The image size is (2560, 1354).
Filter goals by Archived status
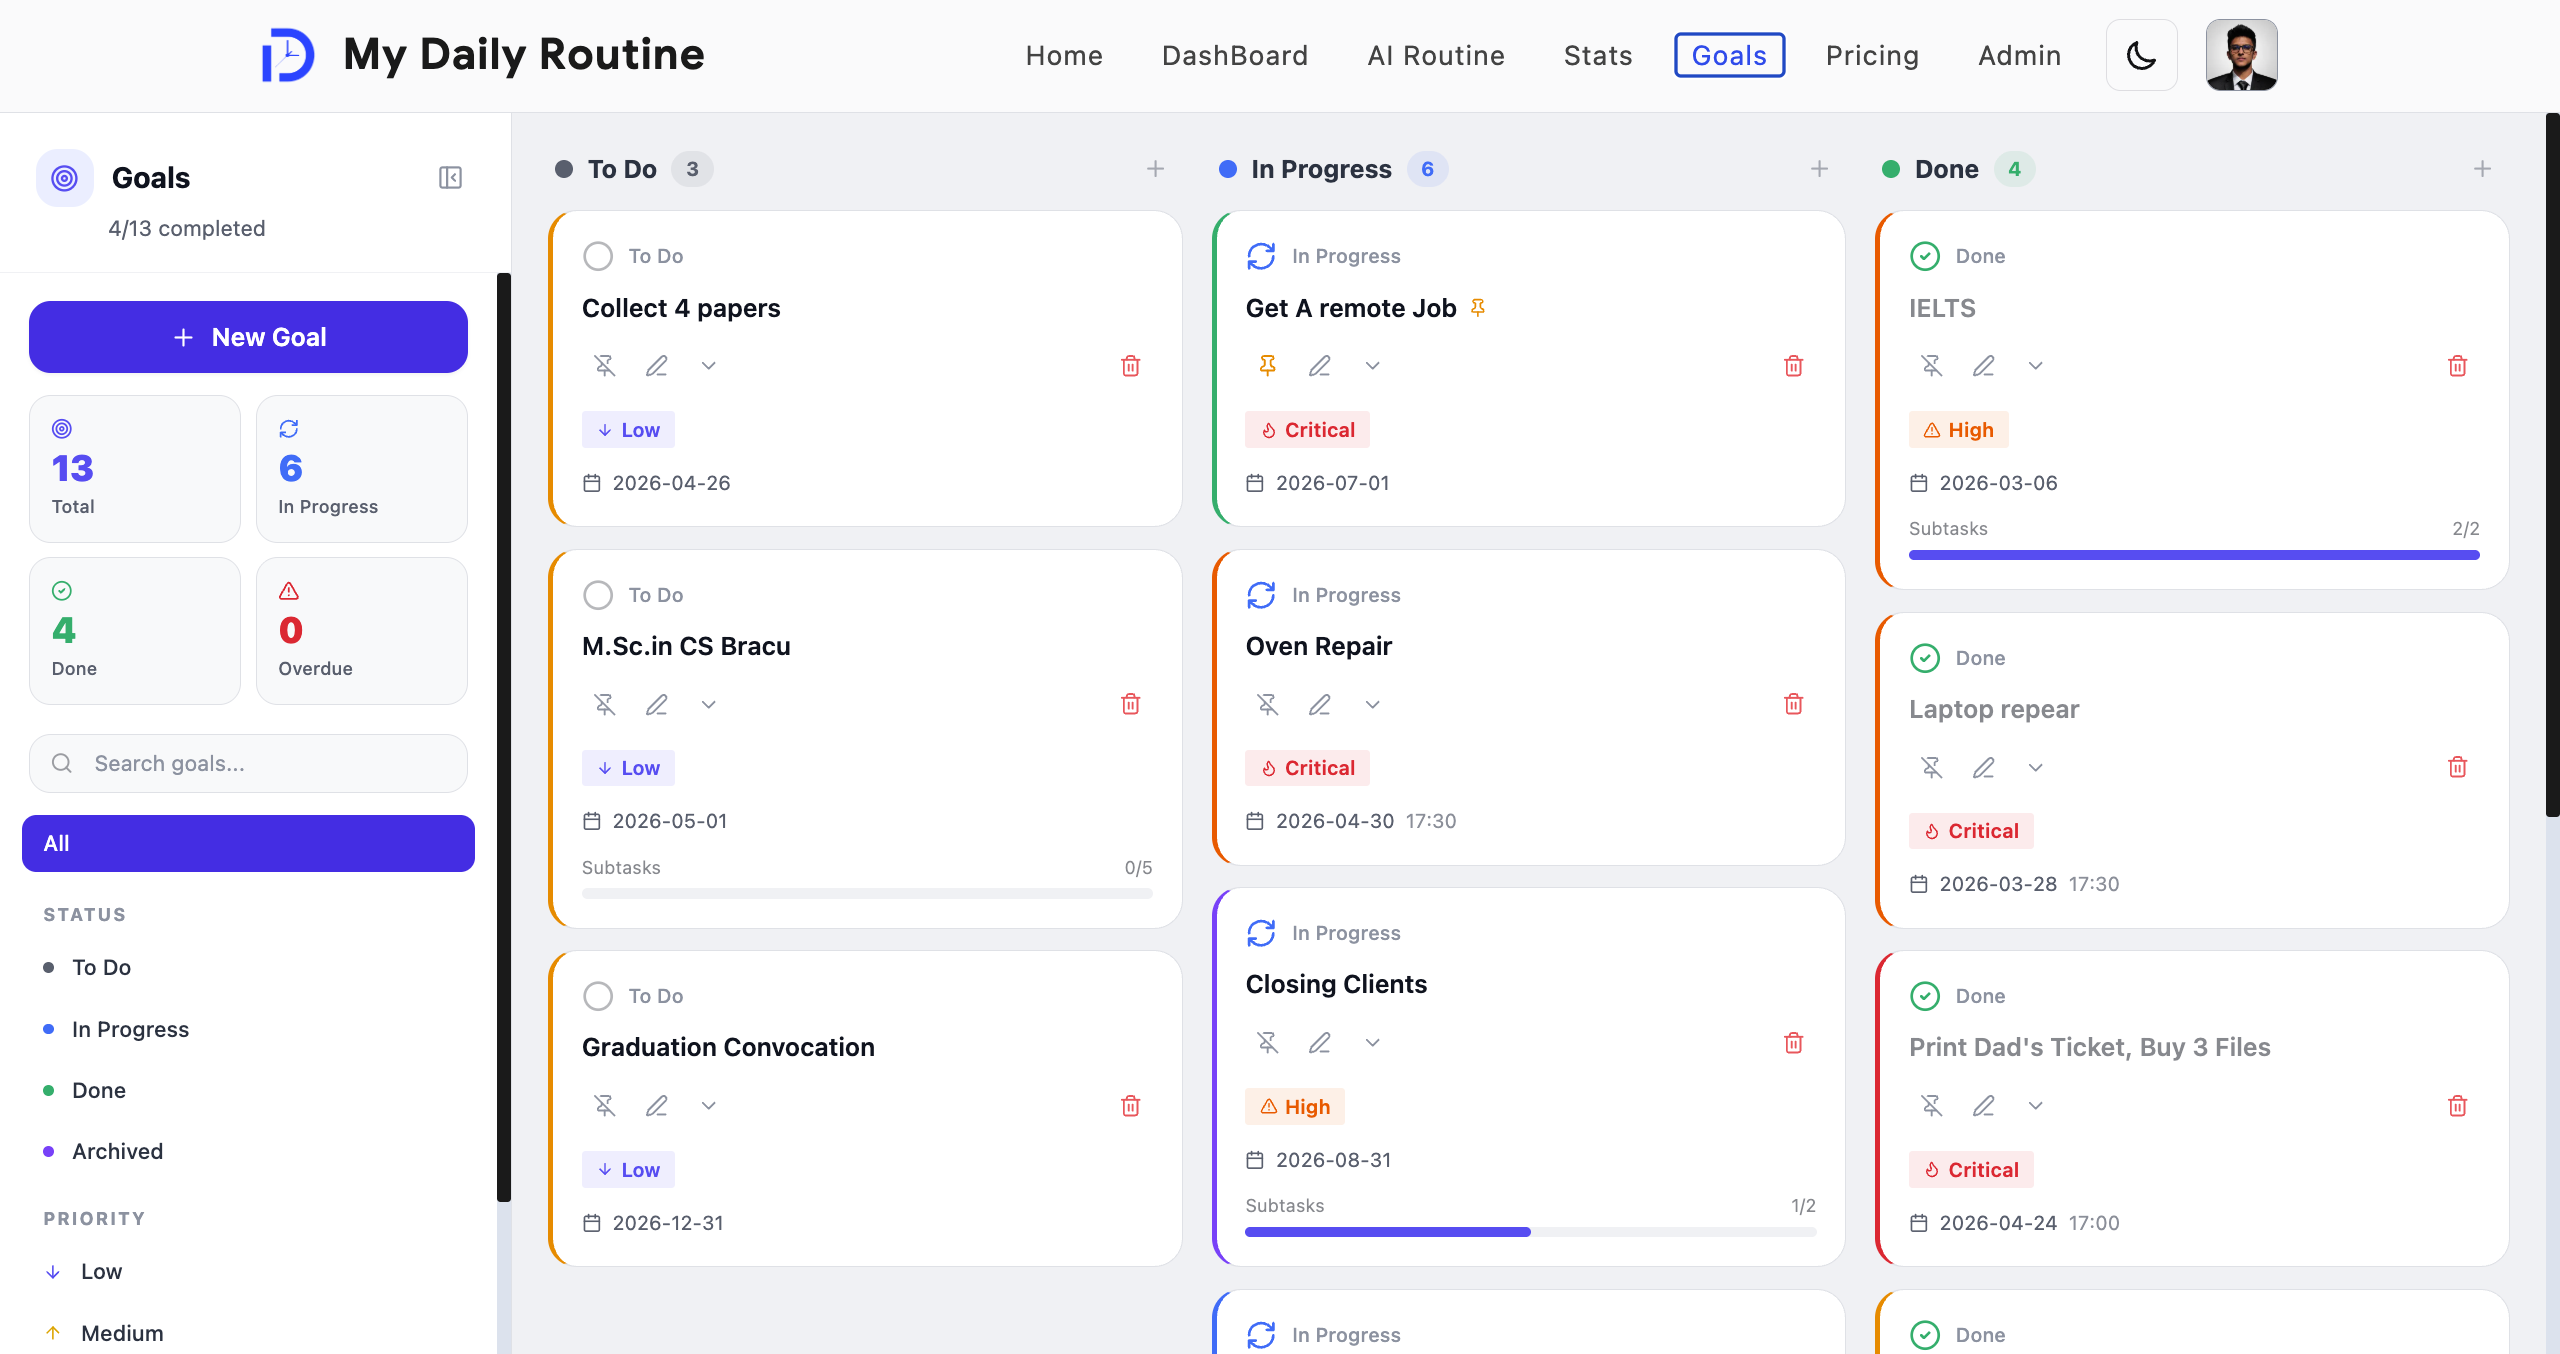(248, 1151)
